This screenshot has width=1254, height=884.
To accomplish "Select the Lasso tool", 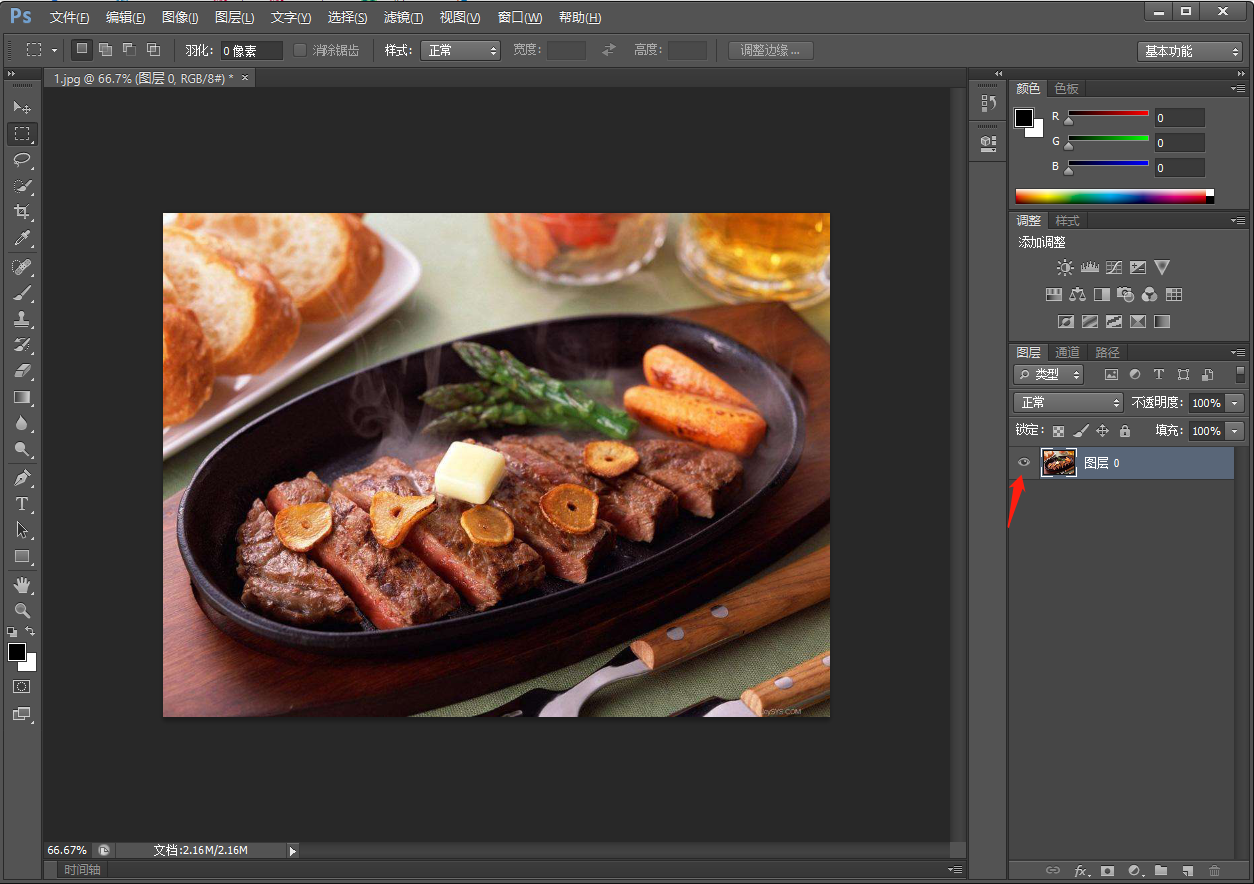I will click(x=22, y=160).
